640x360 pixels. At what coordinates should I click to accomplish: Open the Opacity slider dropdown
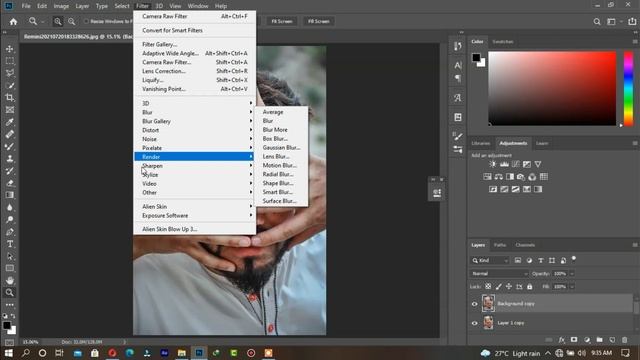pos(572,273)
